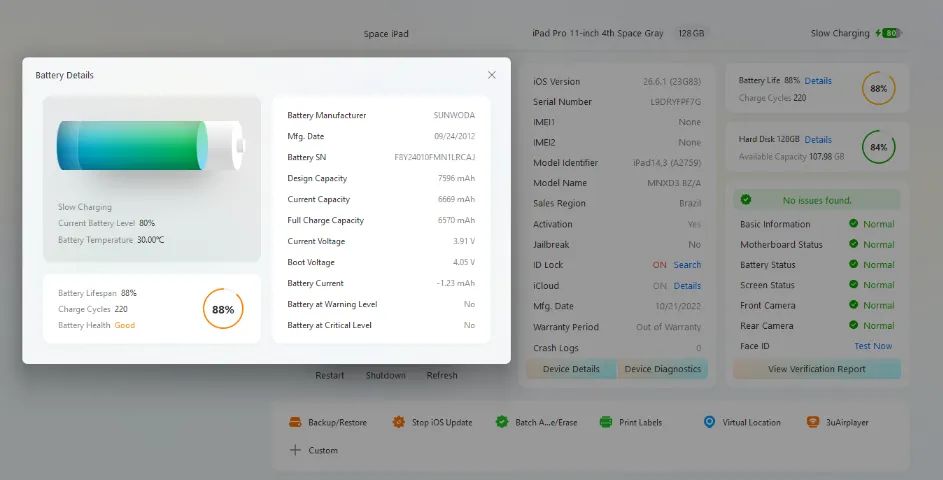The height and width of the screenshot is (480, 943).
Task: Click the check icon for Screen Status
Action: [853, 285]
